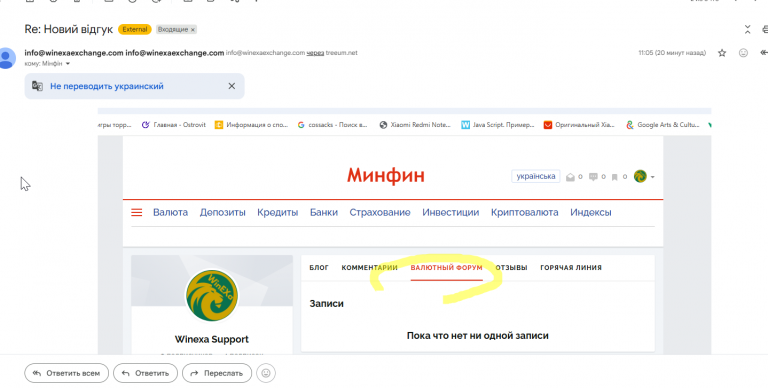Viewport: 768px width, 388px height.
Task: Click the expand/collapse all messages icon
Action: pyautogui.click(x=747, y=29)
